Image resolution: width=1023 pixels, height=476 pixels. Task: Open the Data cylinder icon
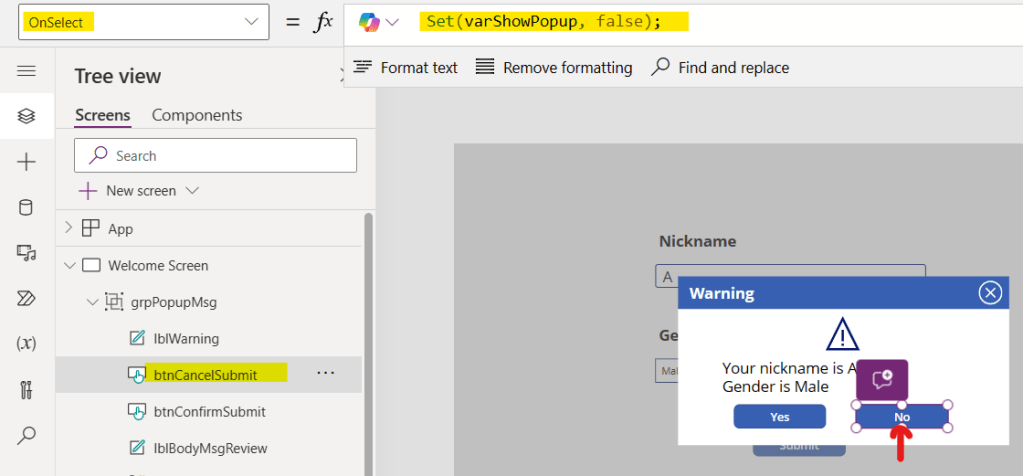pyautogui.click(x=27, y=208)
